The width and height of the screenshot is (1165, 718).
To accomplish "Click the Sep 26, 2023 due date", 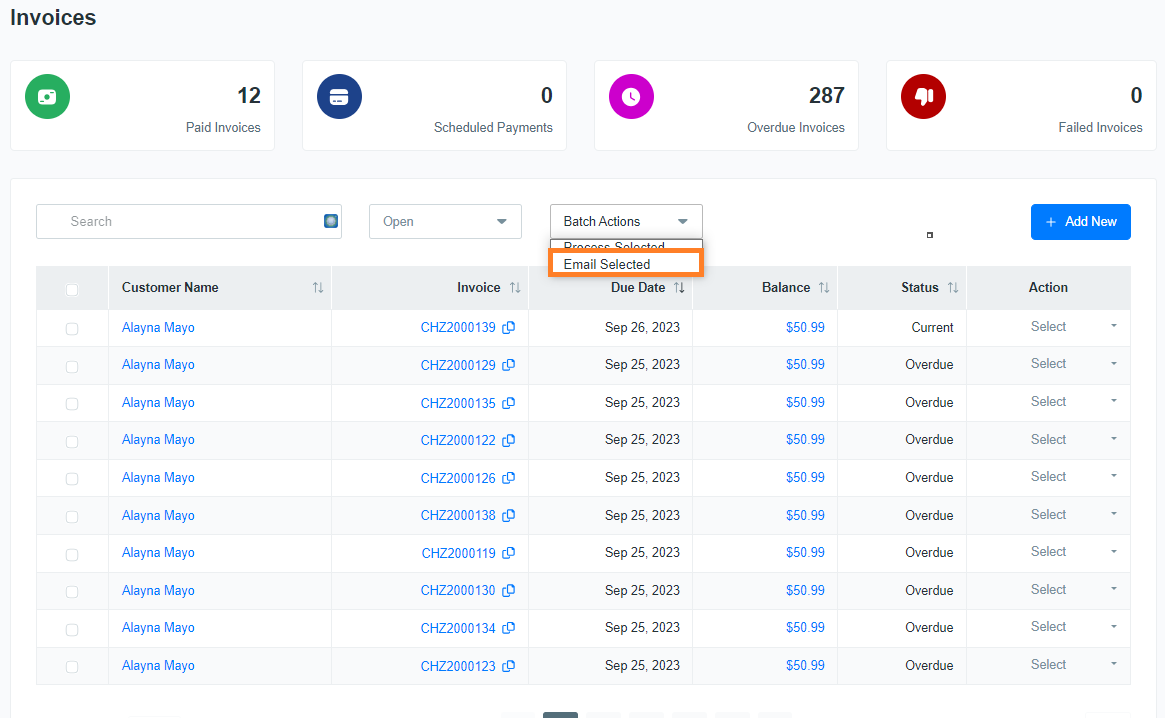I will [x=642, y=328].
